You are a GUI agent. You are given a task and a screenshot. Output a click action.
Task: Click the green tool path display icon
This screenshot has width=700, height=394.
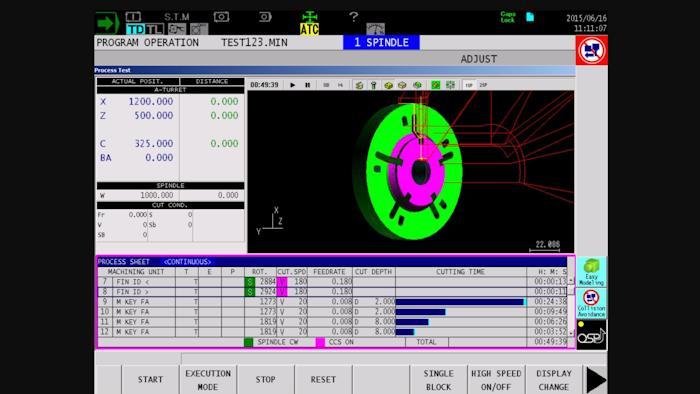(359, 85)
